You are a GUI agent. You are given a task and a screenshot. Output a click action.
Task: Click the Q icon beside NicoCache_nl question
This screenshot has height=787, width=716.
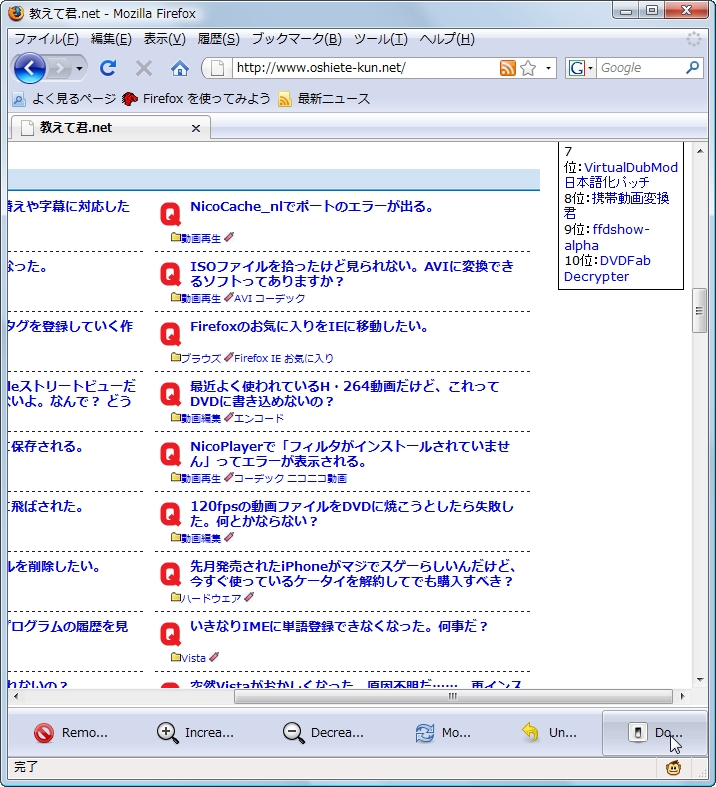coord(171,214)
